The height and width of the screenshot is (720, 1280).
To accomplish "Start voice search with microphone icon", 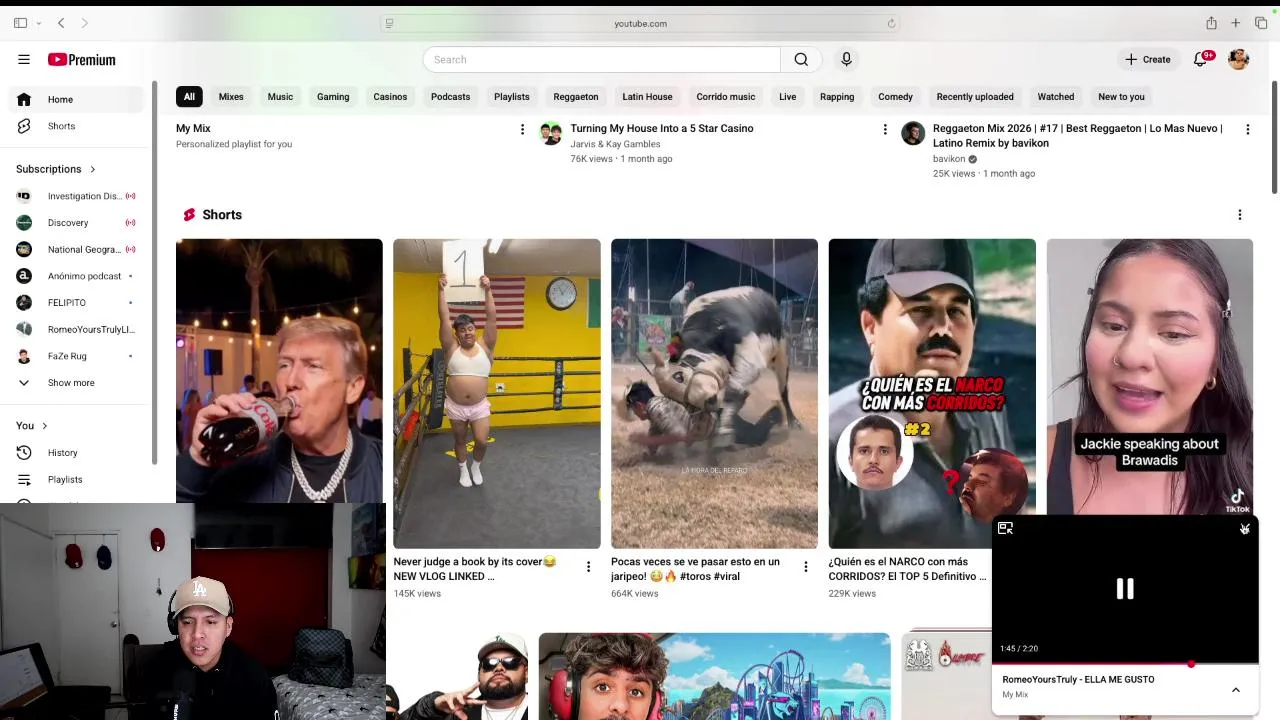I will click(x=846, y=60).
